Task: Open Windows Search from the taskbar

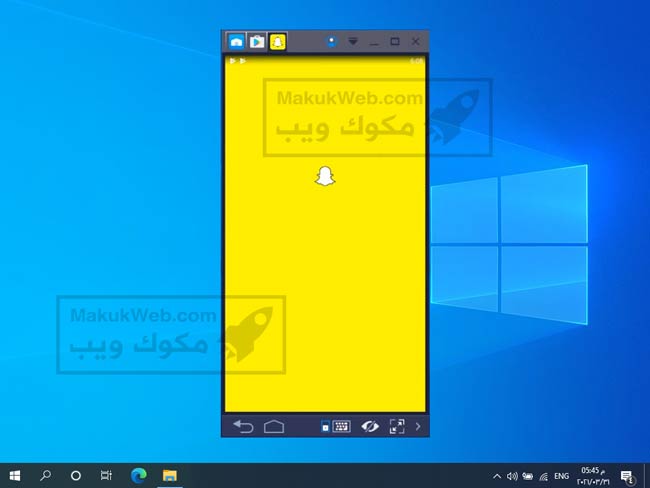Action: tap(45, 476)
